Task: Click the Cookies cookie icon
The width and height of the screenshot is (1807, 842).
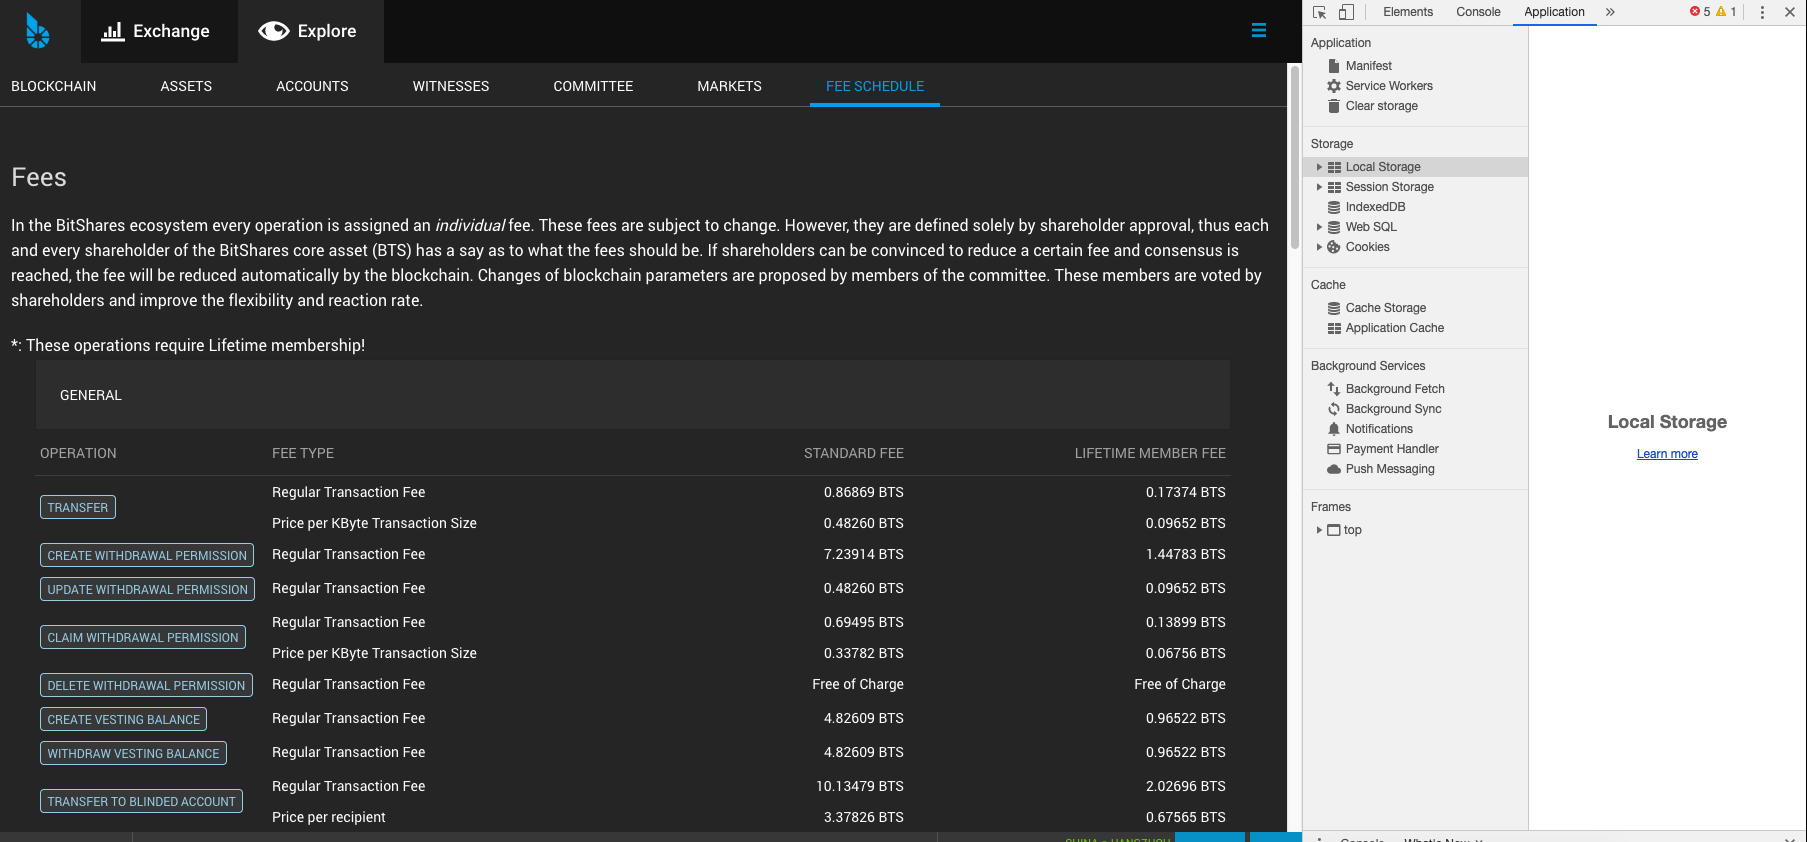Action: tap(1334, 247)
